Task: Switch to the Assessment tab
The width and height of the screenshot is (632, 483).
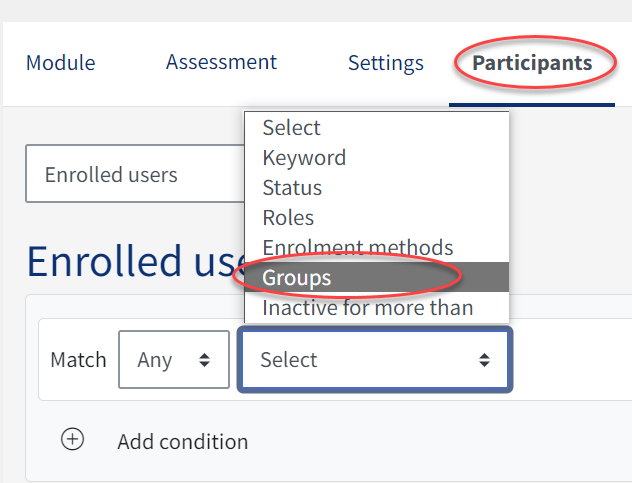Action: 221,62
